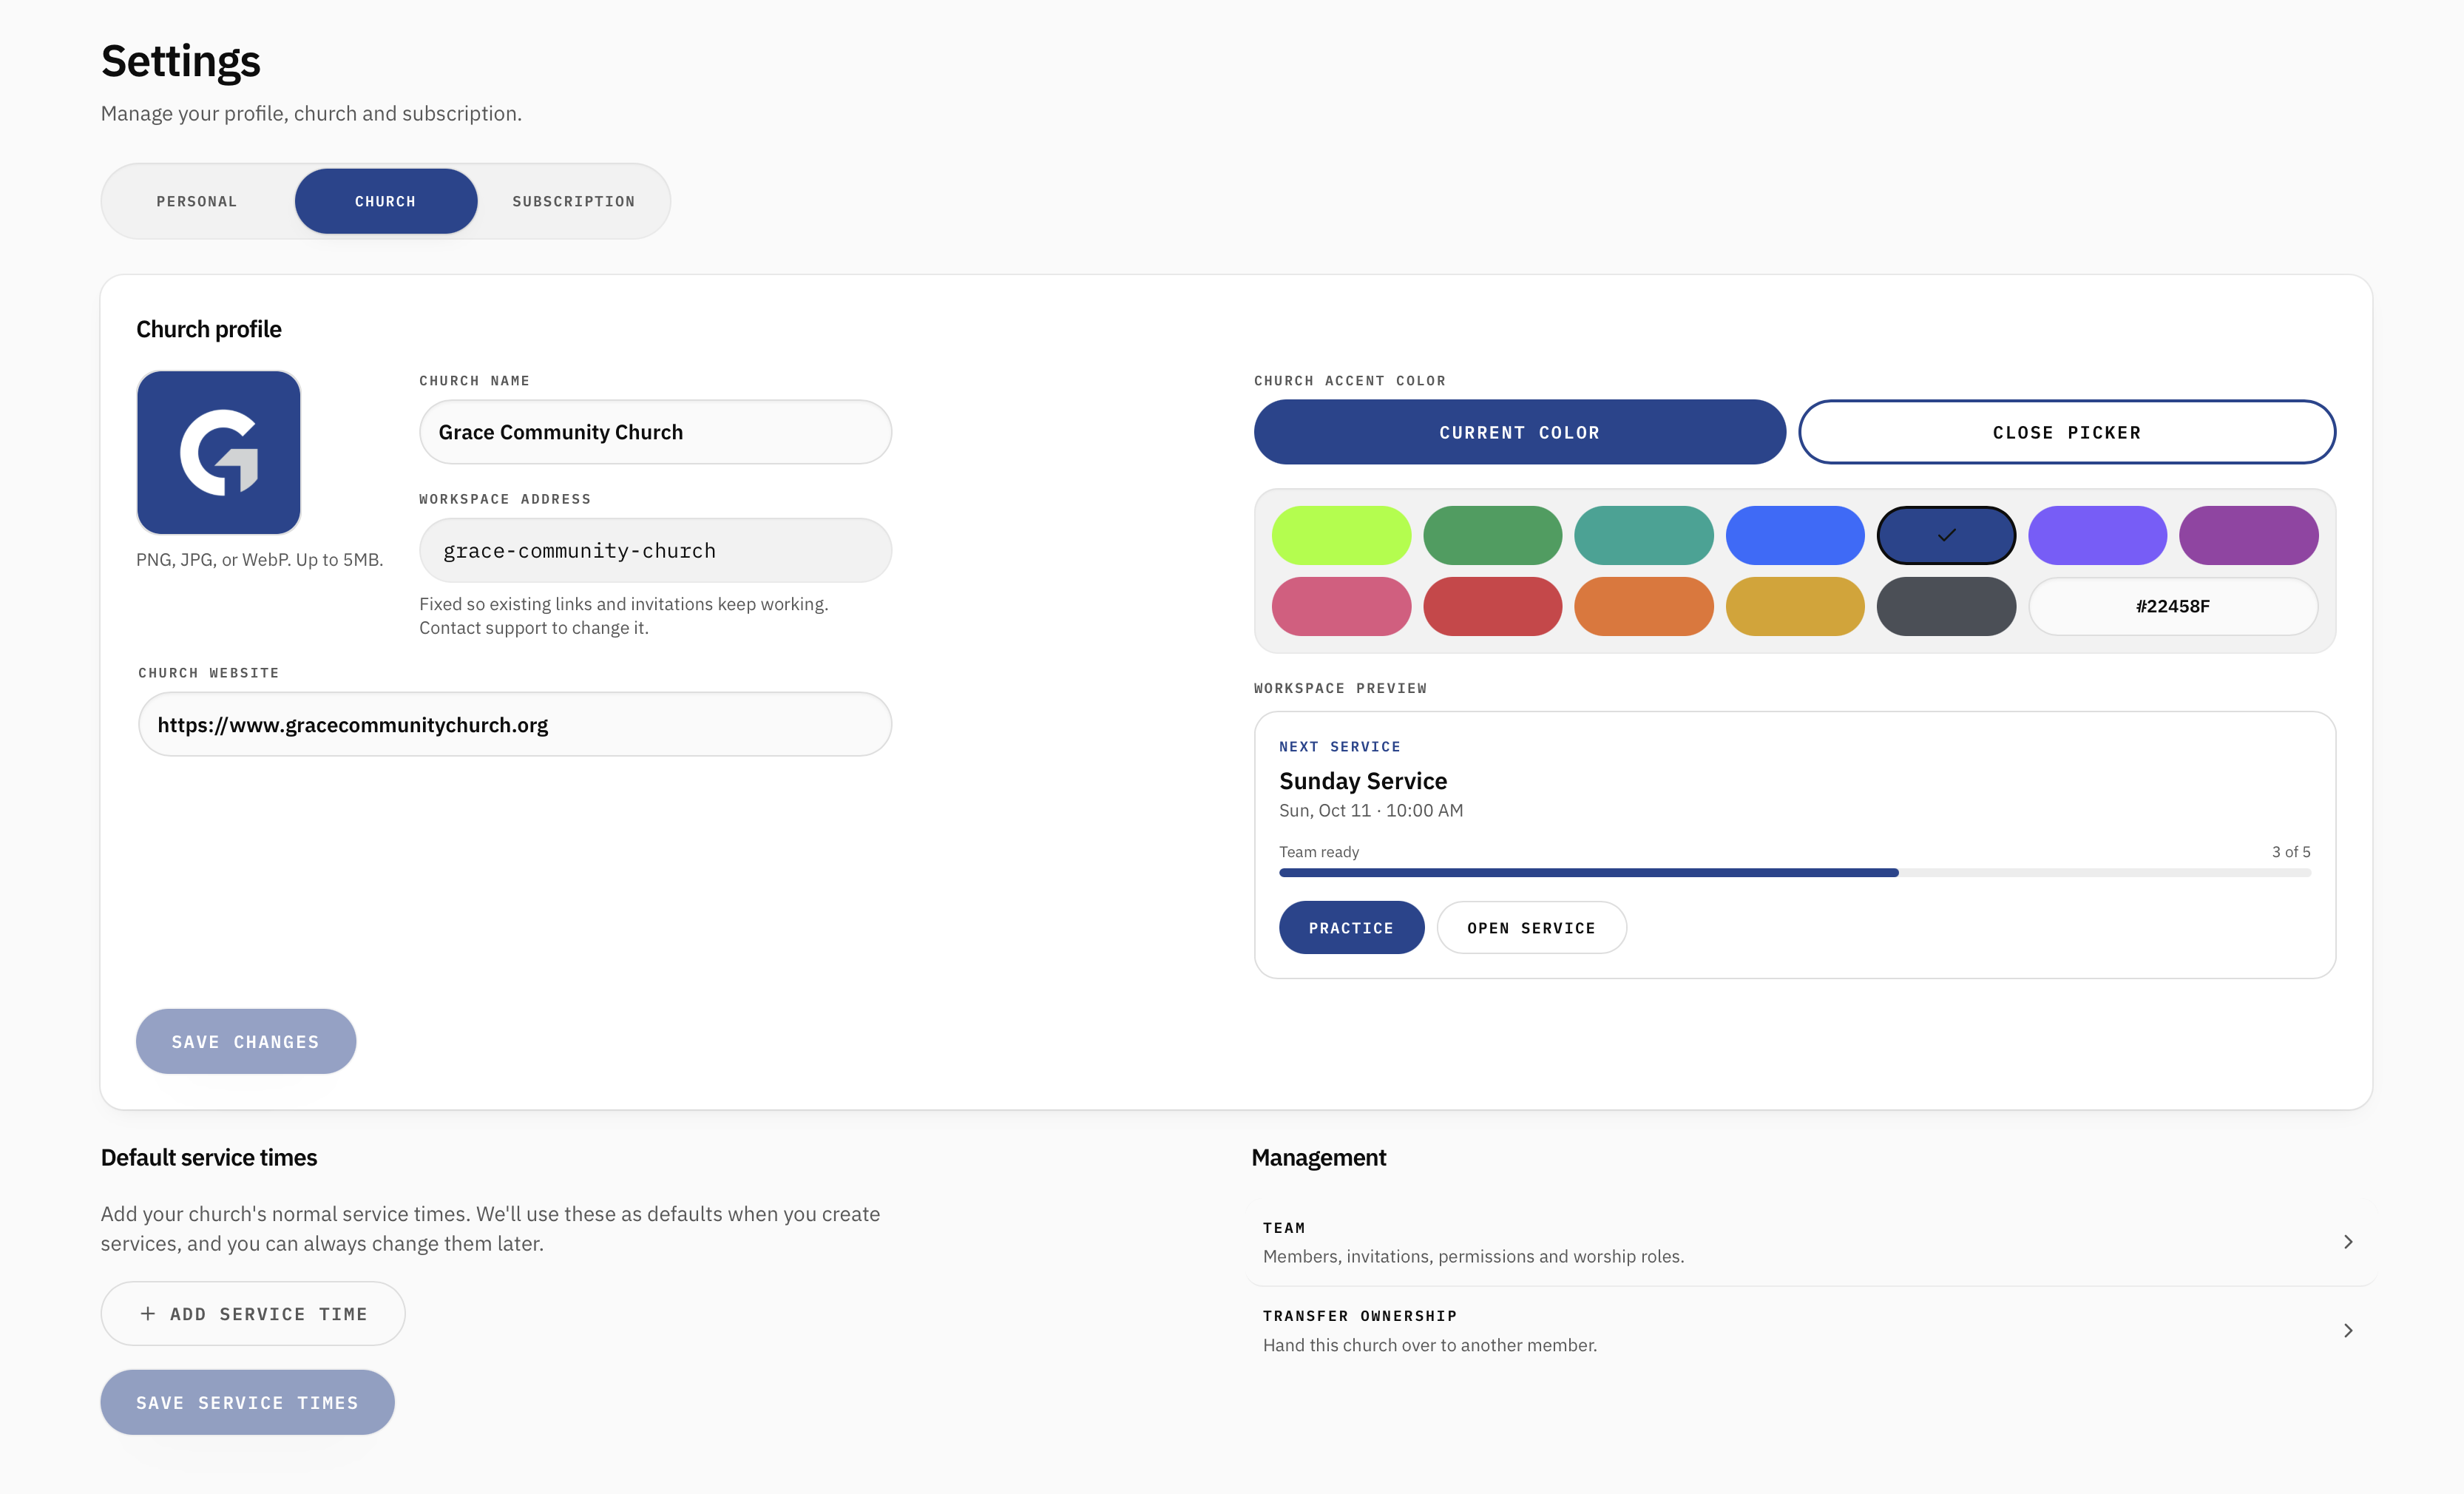2464x1494 pixels.
Task: Choose the dark gray accent swatch
Action: (x=1946, y=606)
